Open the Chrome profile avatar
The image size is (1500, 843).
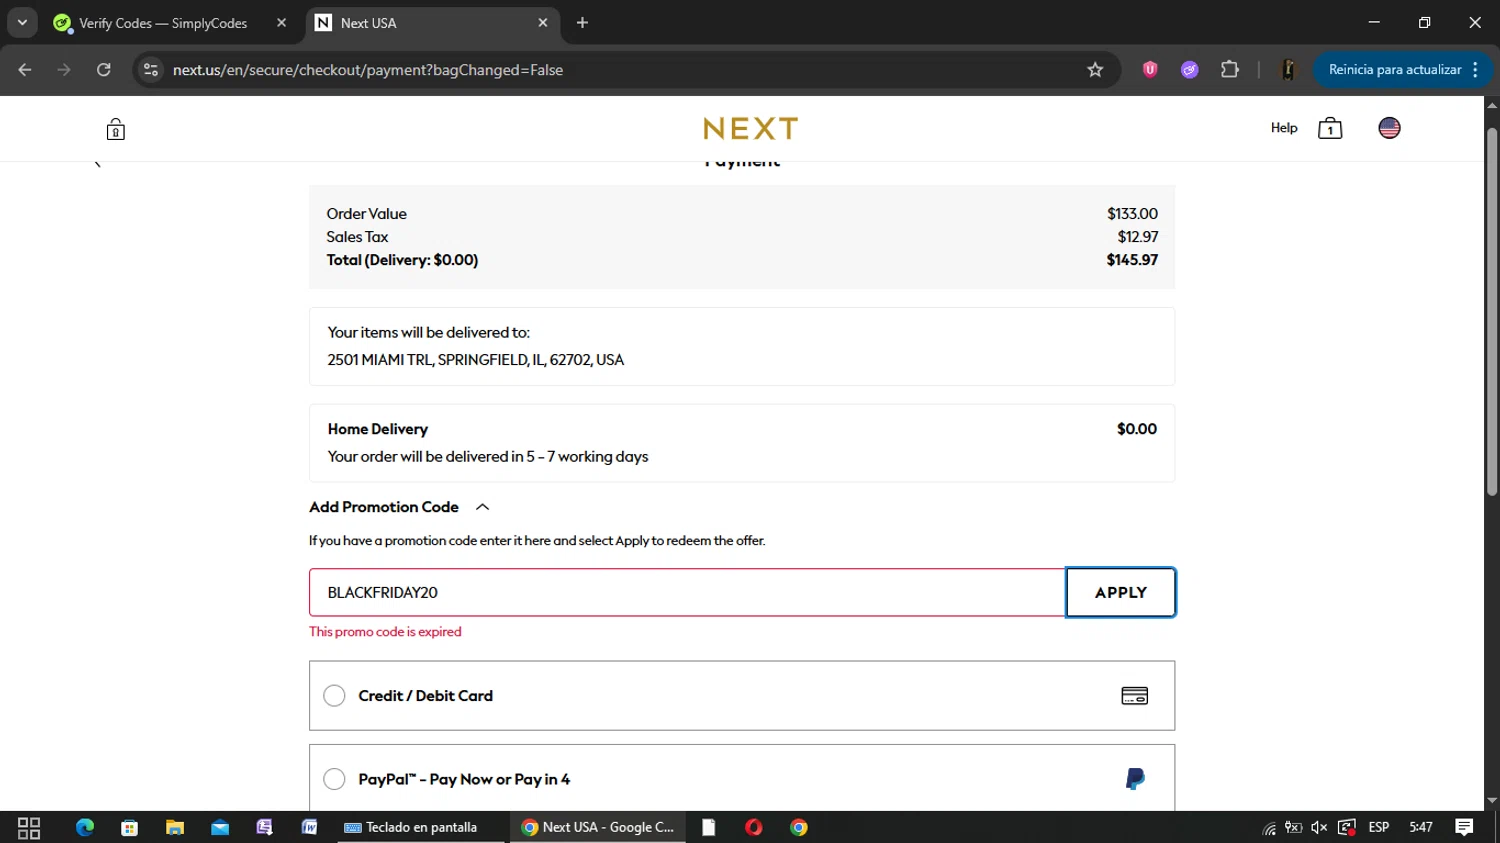tap(1288, 70)
